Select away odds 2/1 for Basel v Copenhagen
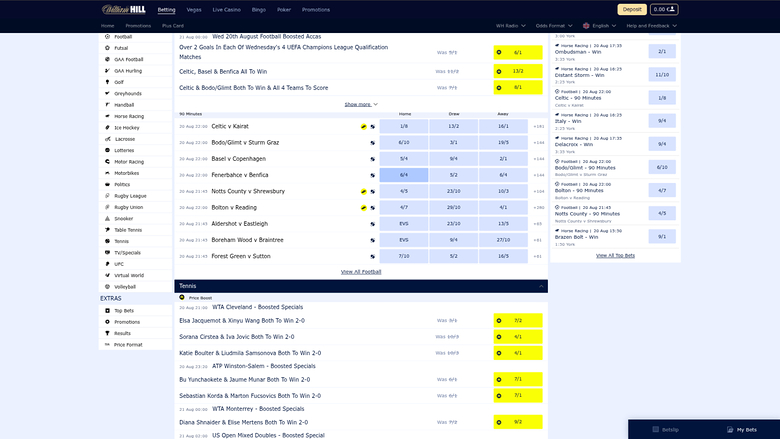Viewport: 780px width, 439px height. coord(503,159)
